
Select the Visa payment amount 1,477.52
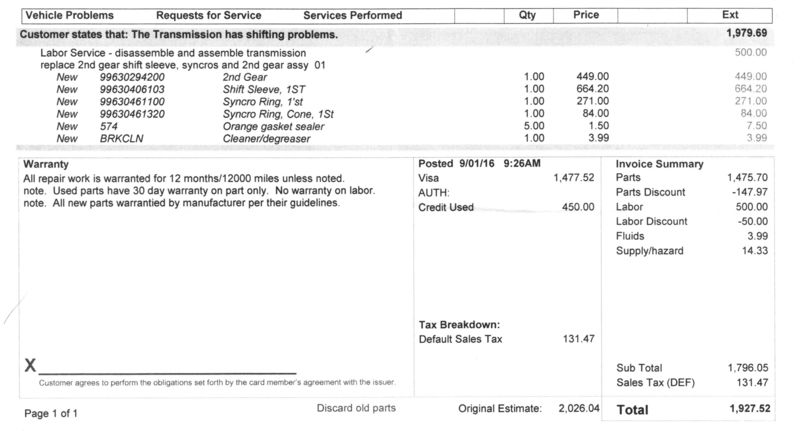point(573,177)
